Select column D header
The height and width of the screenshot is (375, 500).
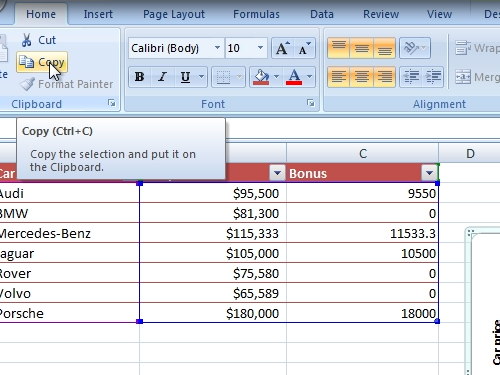click(x=470, y=153)
